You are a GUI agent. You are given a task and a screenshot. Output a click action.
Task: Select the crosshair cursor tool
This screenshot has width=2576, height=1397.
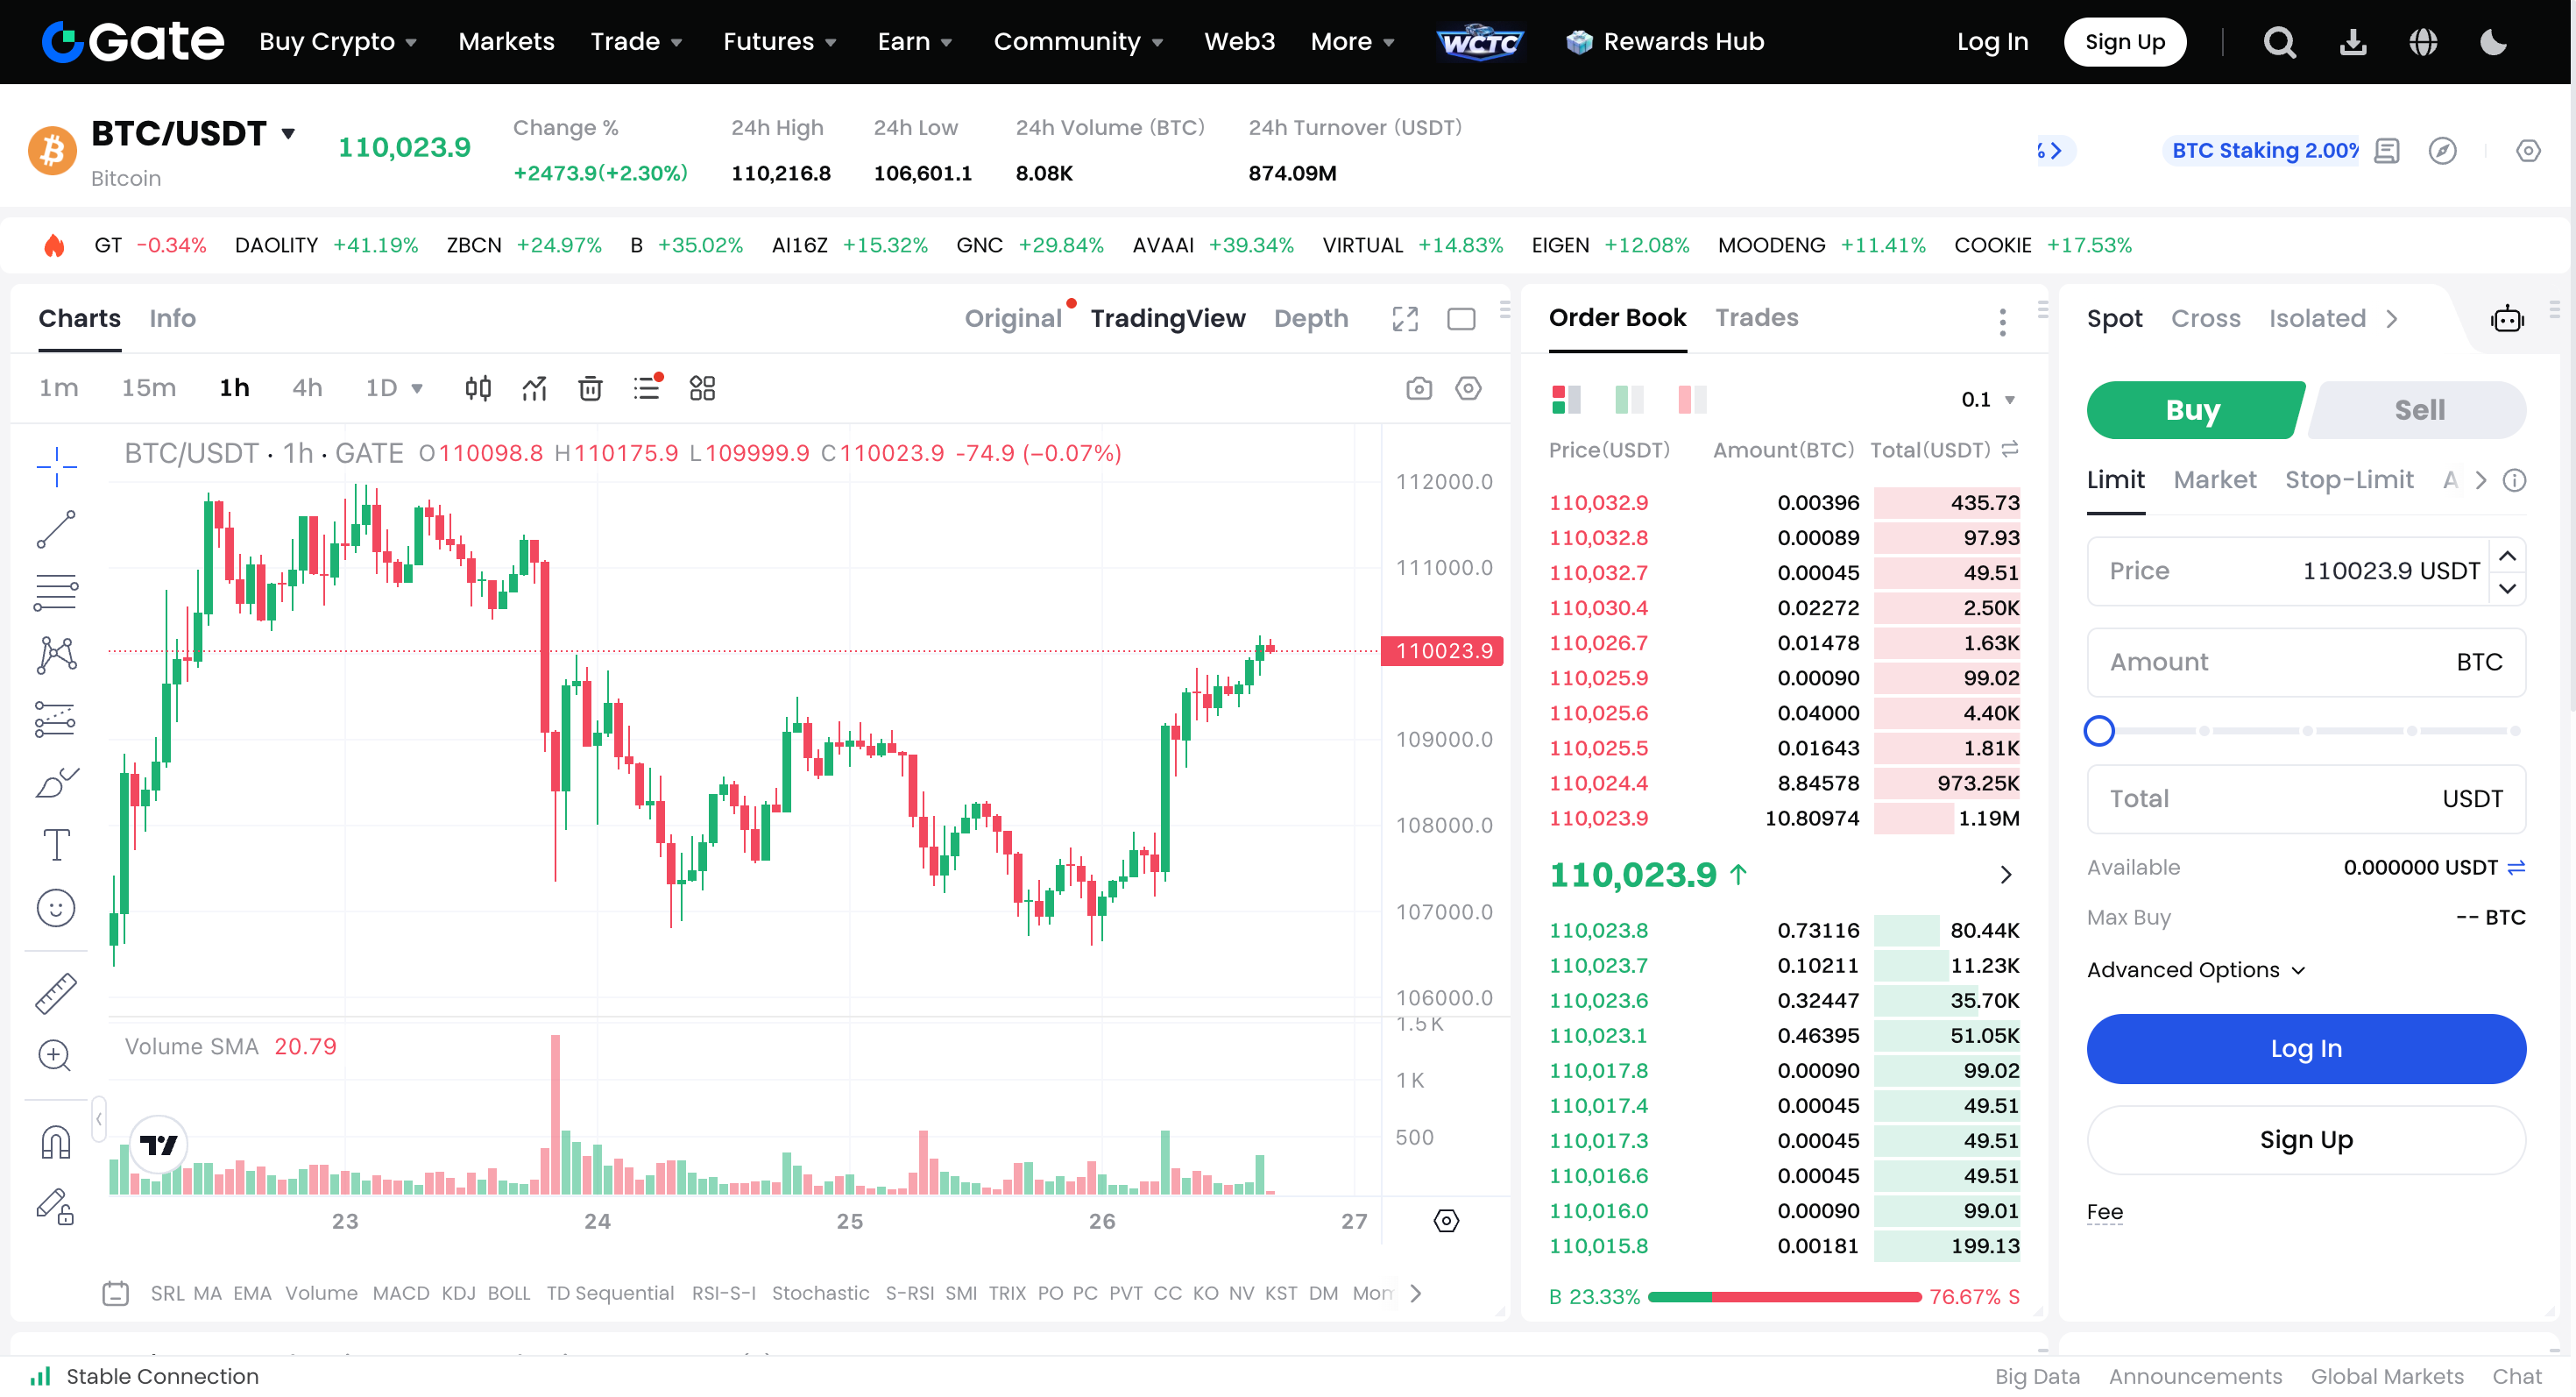[57, 466]
